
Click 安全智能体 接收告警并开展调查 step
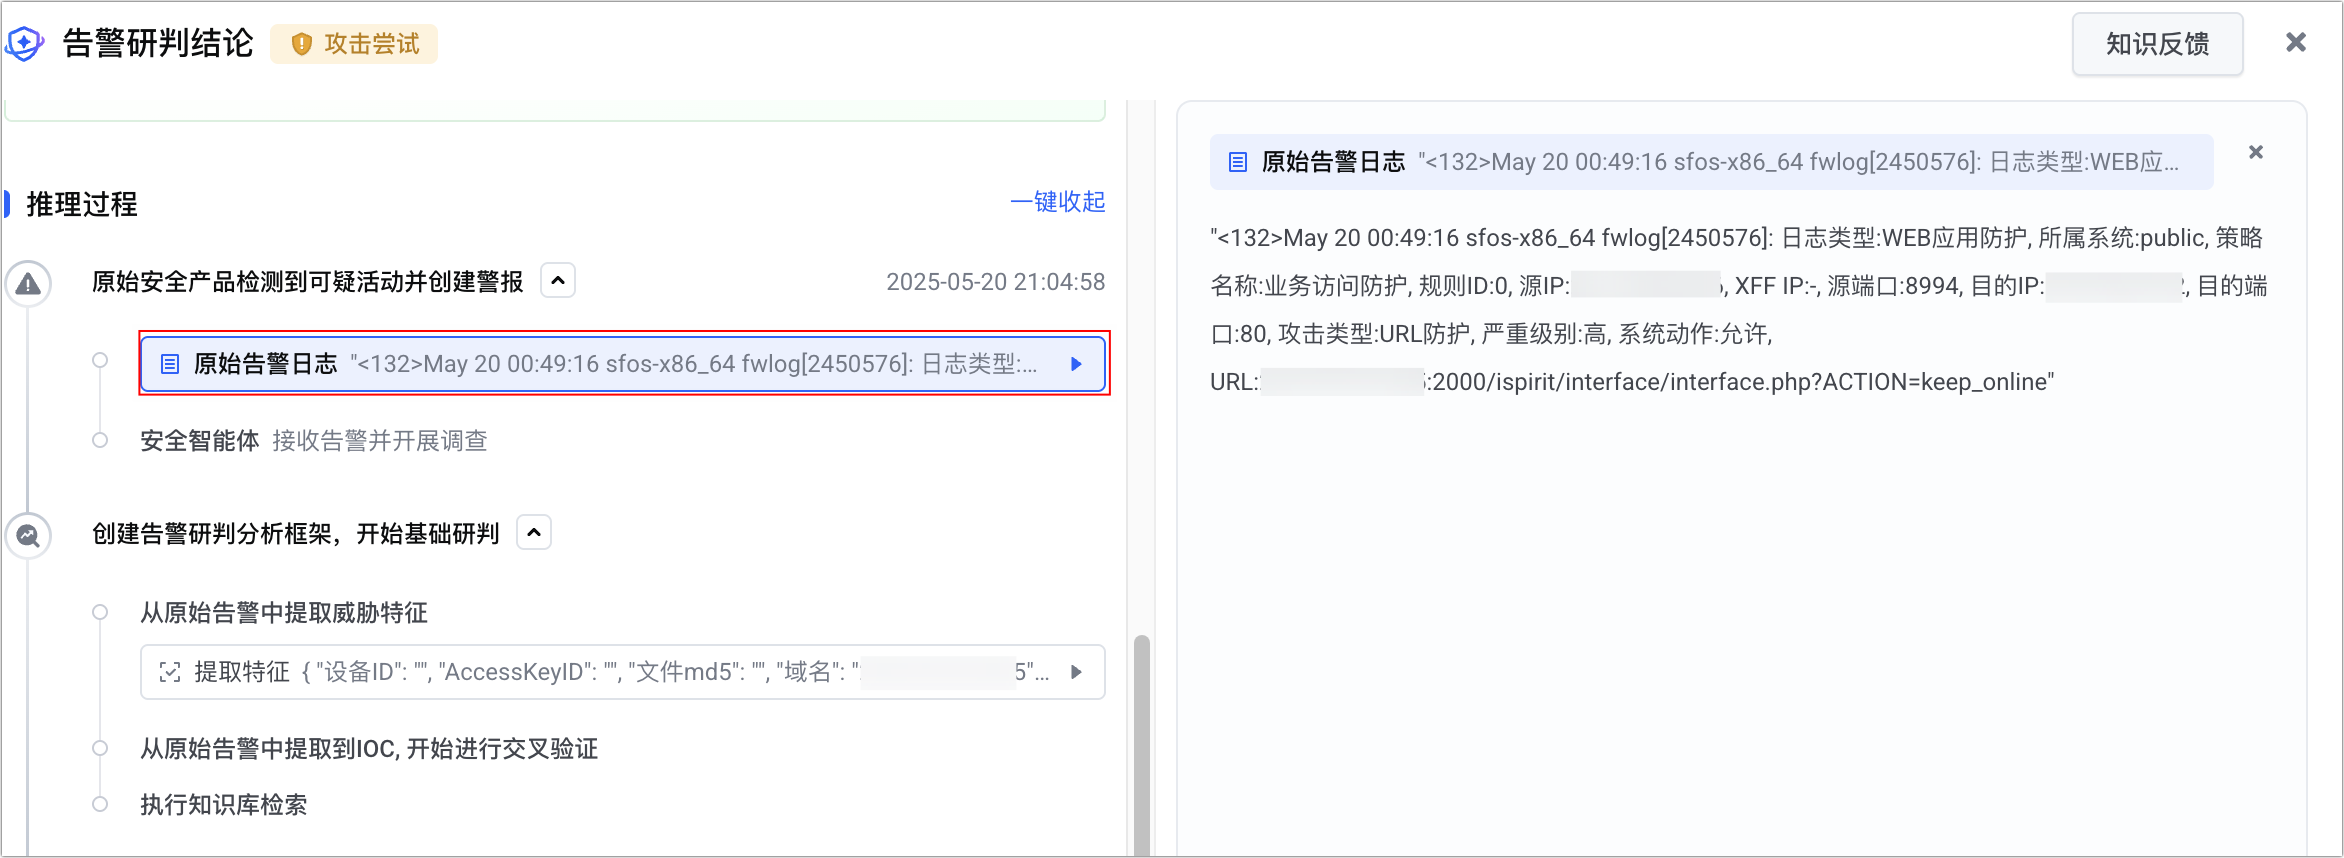(x=313, y=441)
